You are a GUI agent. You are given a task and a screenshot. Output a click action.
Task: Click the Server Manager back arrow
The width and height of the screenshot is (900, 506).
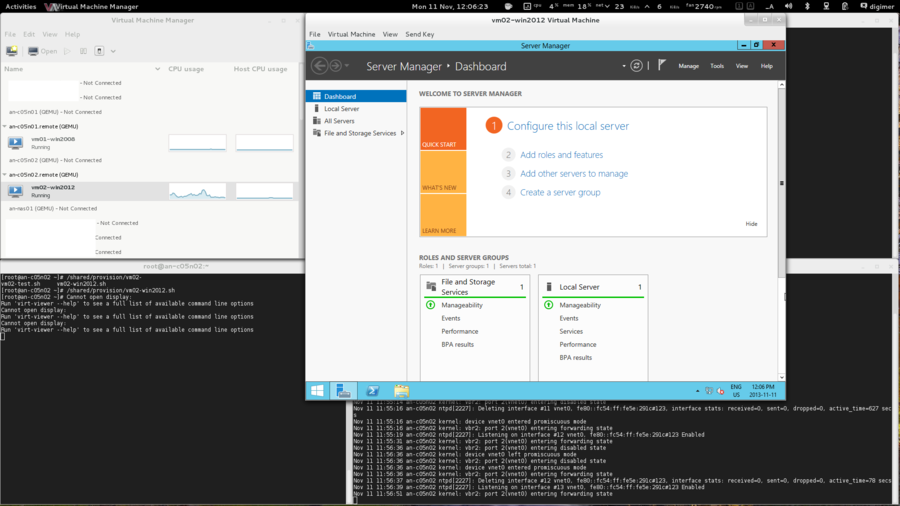(320, 66)
